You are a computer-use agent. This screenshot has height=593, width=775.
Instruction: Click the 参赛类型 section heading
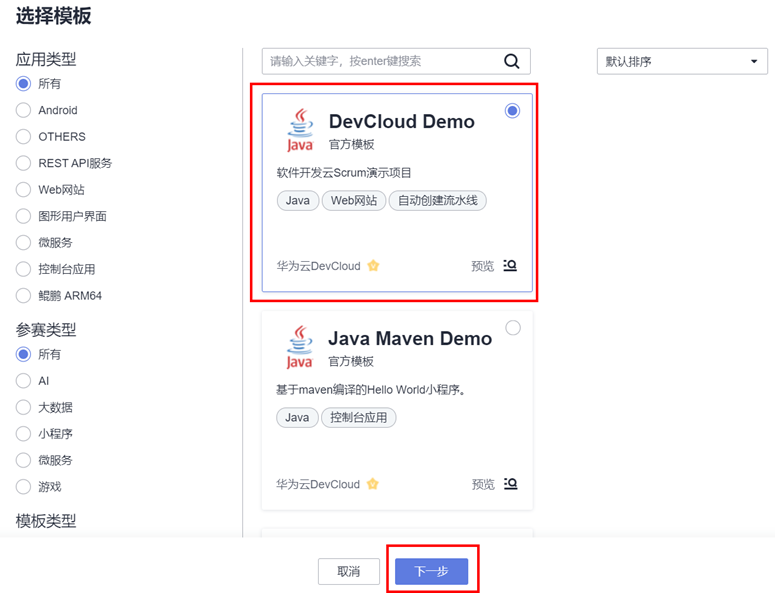[46, 330]
